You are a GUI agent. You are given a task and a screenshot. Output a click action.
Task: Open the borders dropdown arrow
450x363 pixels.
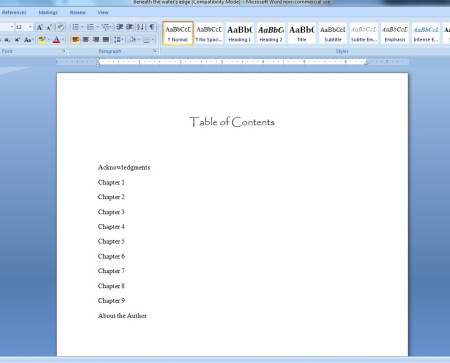point(153,40)
